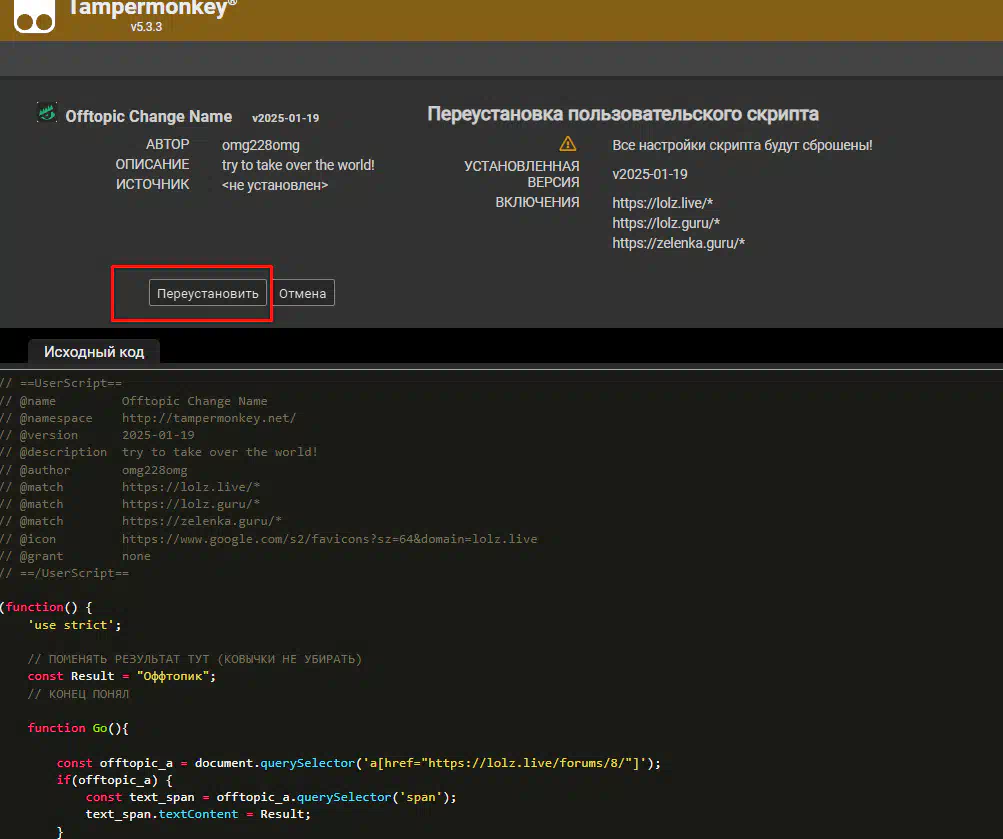Image resolution: width=1003 pixels, height=839 pixels.
Task: Click the const Result line in code
Action: (x=122, y=676)
